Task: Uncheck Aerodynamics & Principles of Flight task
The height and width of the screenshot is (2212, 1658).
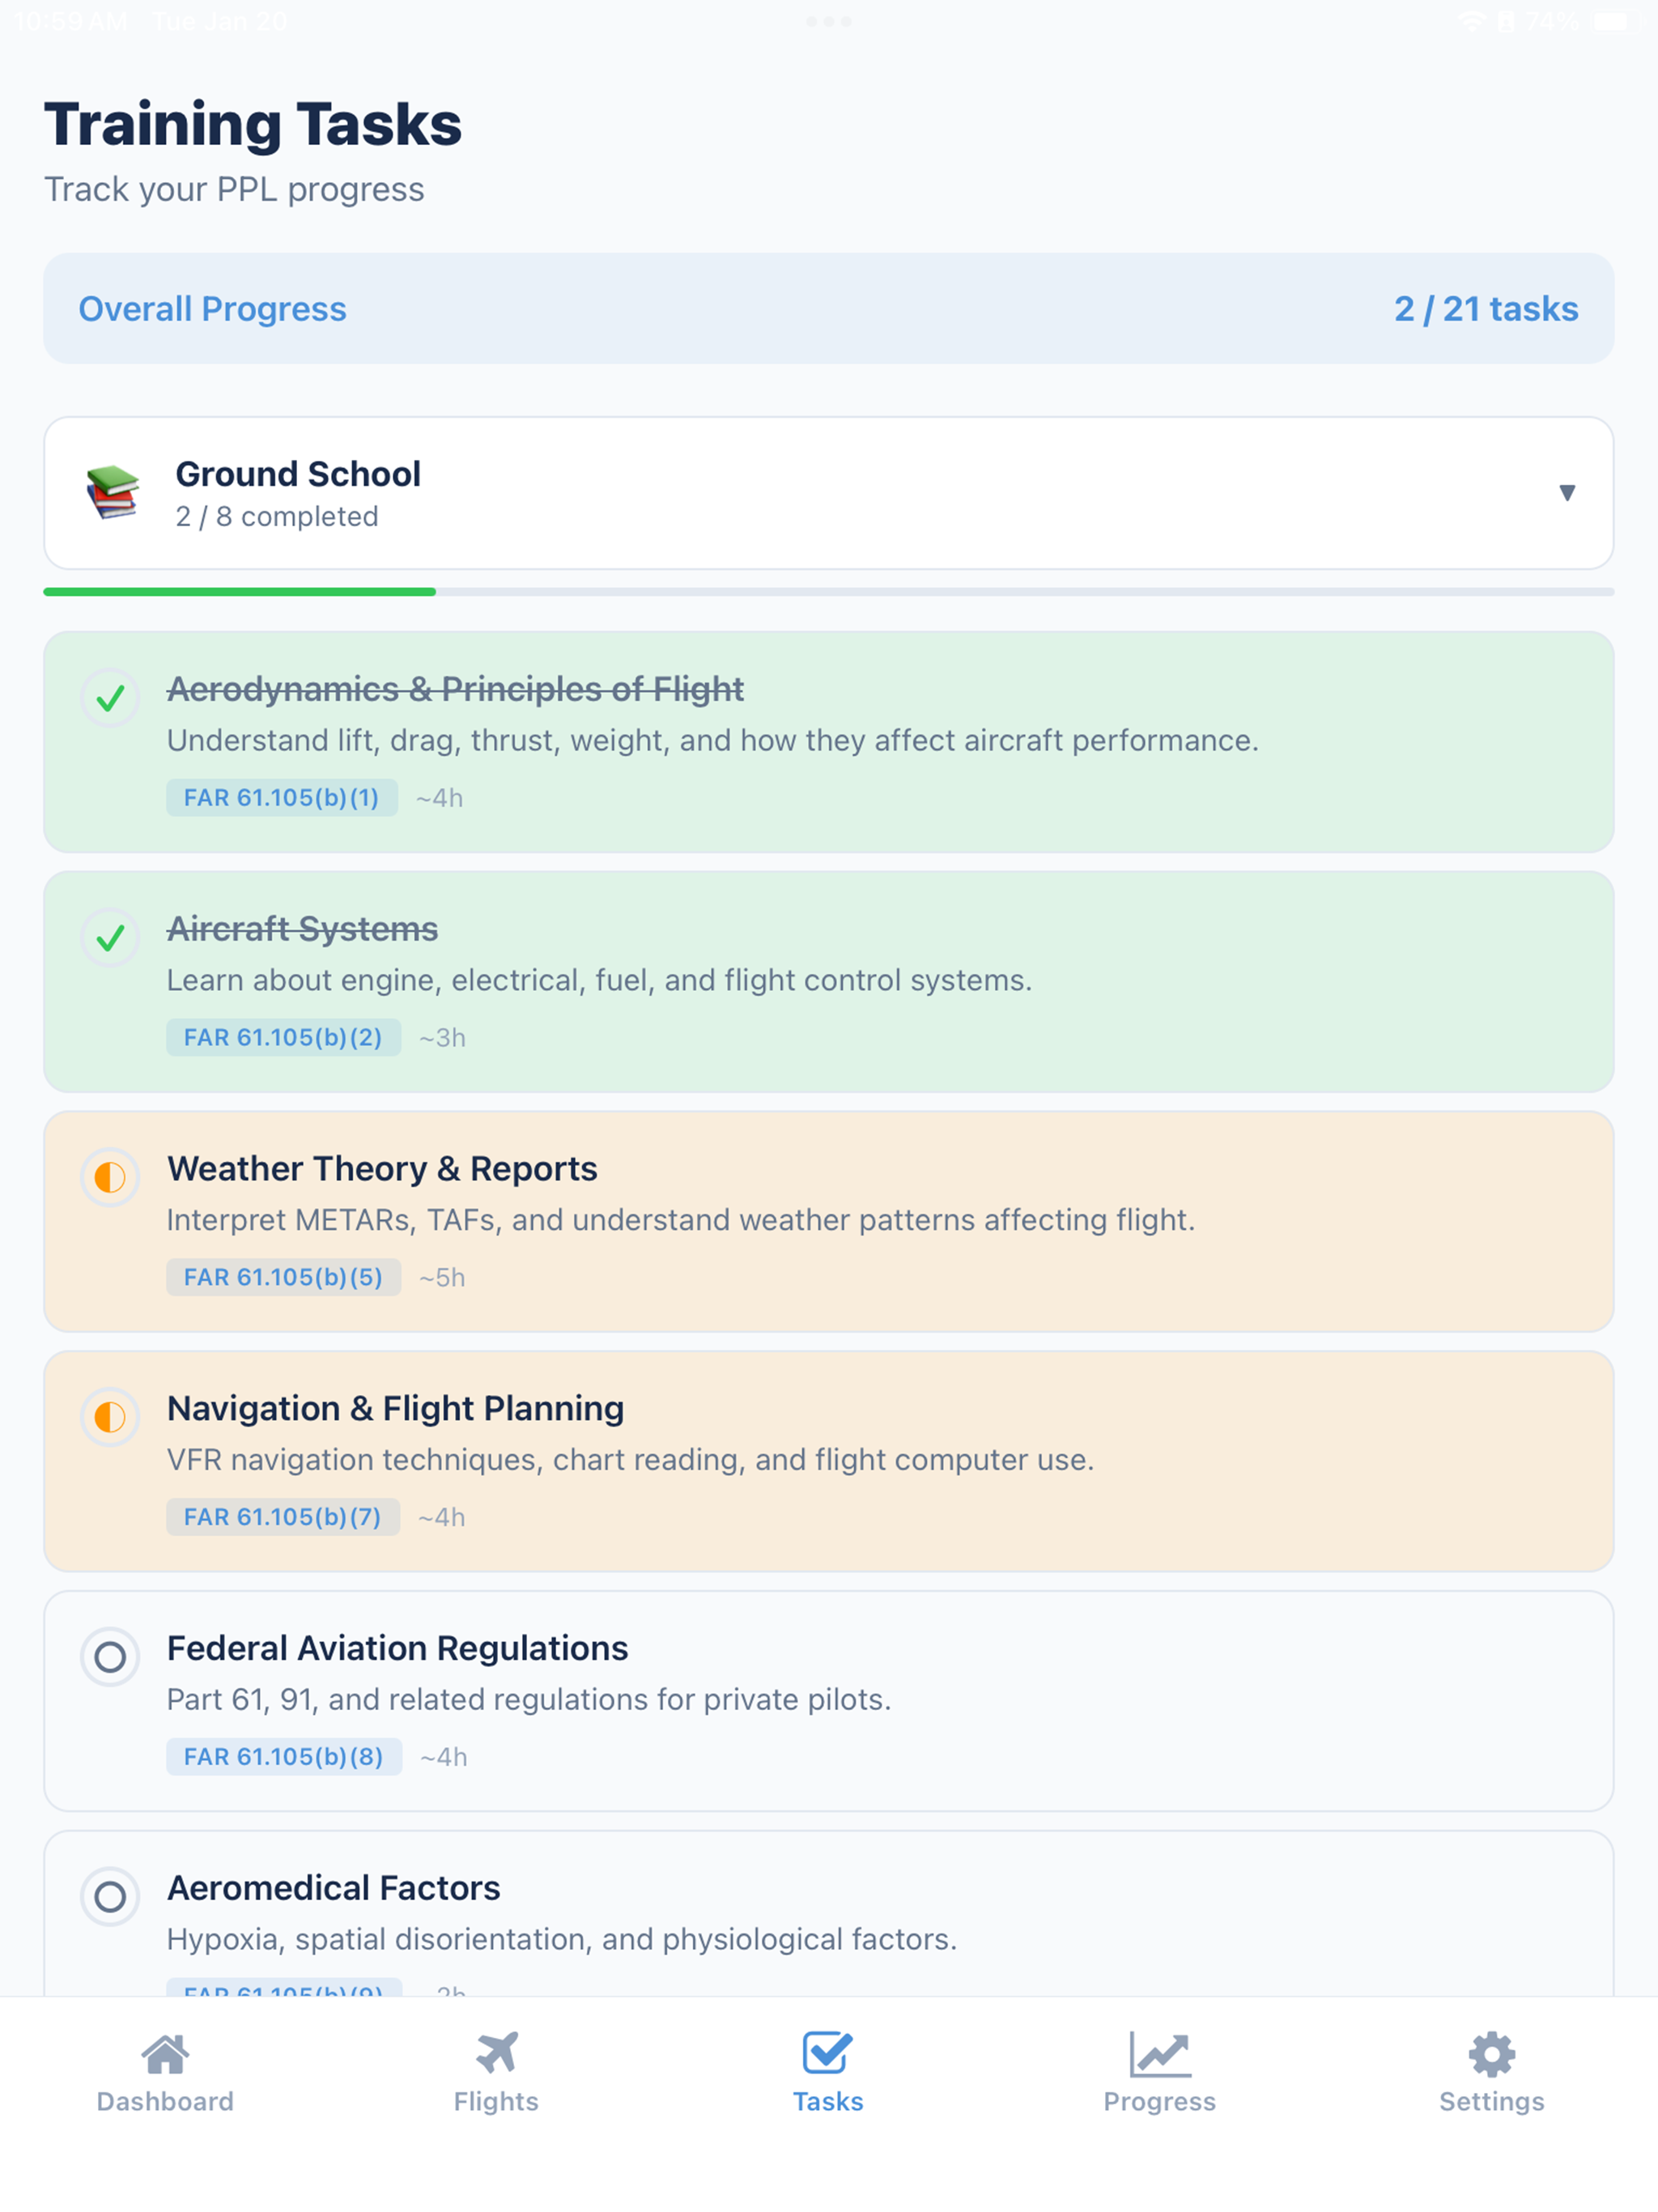Action: (x=110, y=698)
